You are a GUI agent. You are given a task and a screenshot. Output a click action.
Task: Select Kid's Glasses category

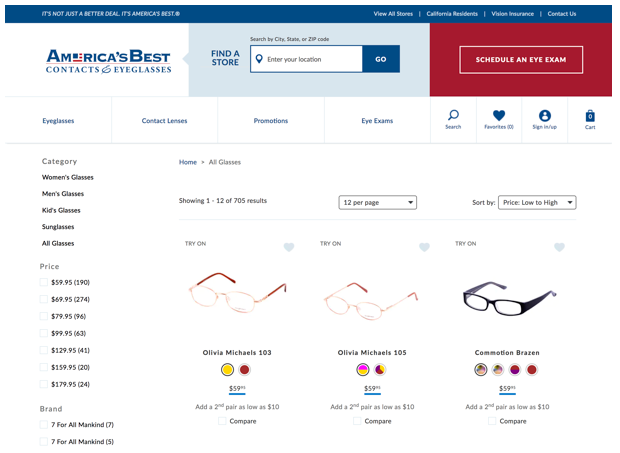point(61,210)
